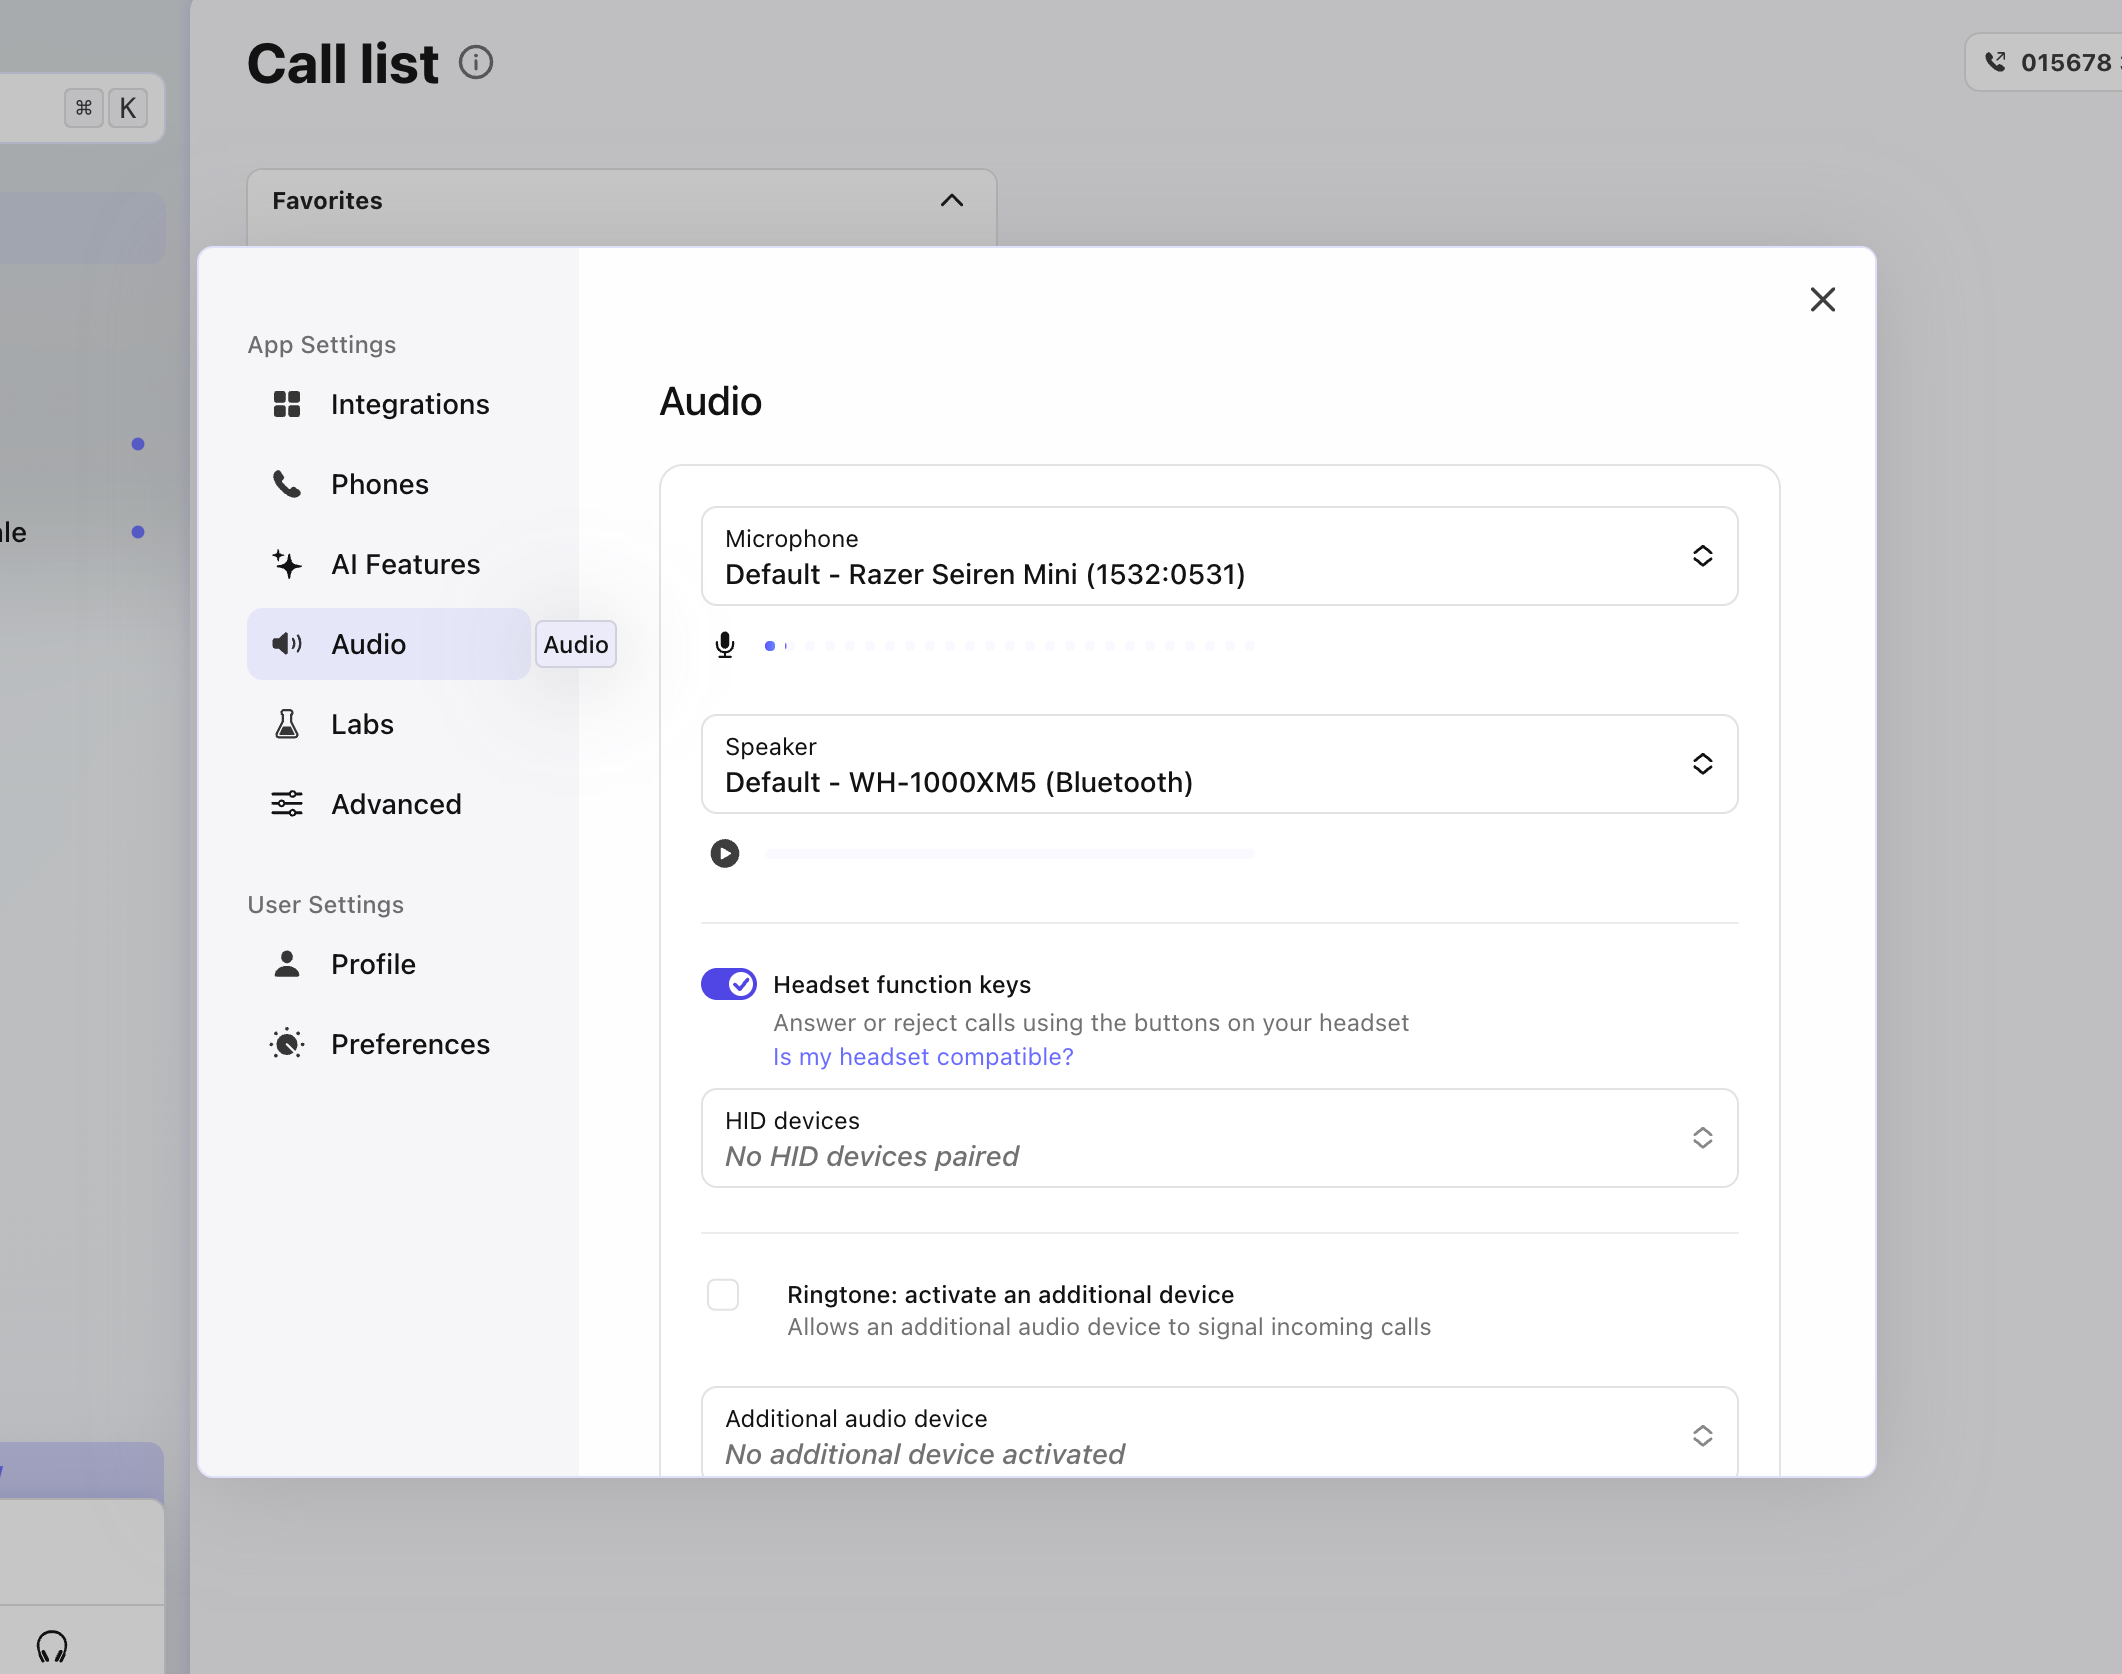This screenshot has height=1674, width=2122.
Task: Click the Labs flask icon
Action: [287, 724]
